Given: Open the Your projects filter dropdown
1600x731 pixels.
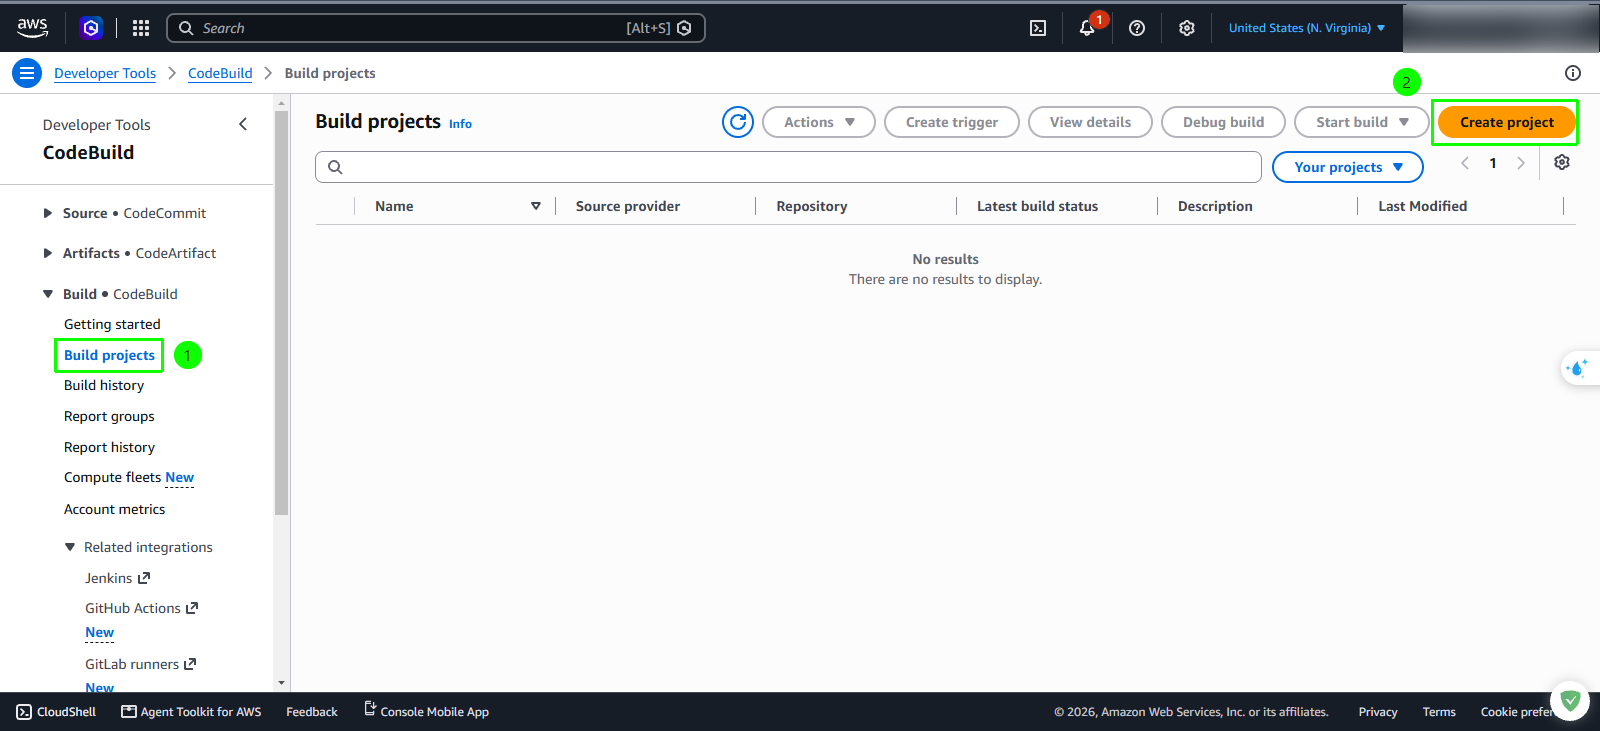Looking at the screenshot, I should [1348, 167].
